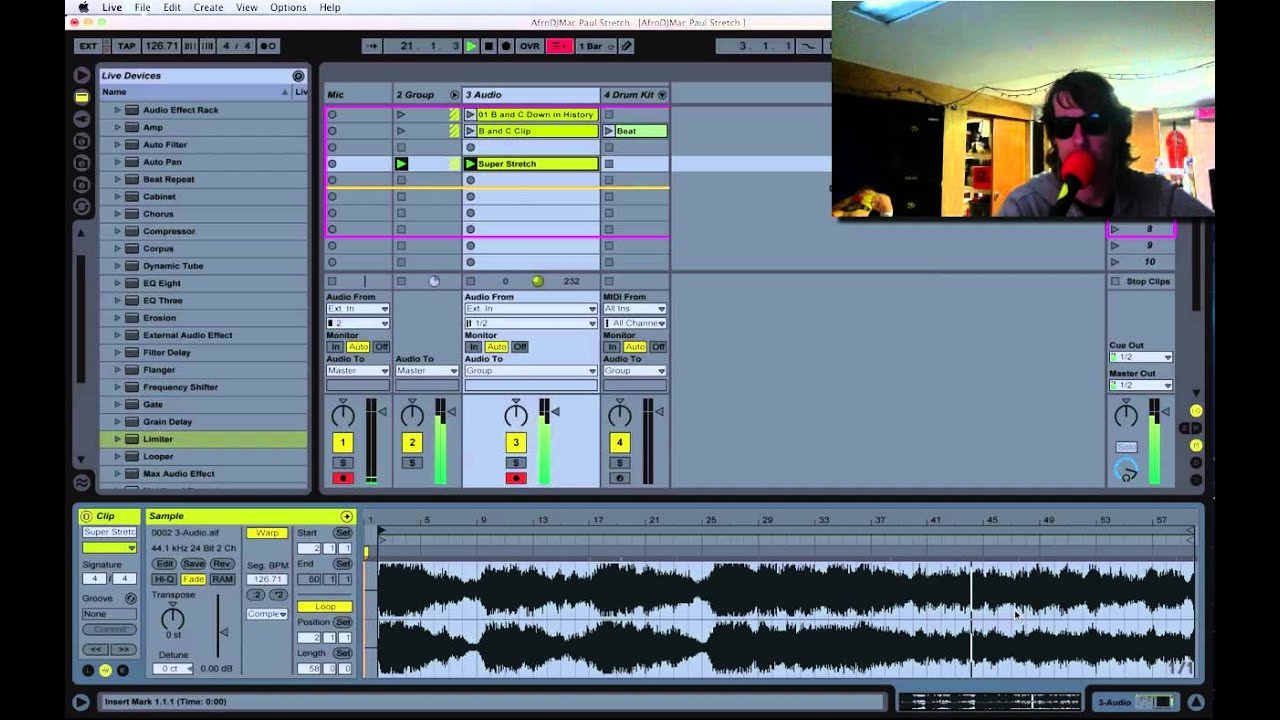
Task: Solo track 2 with the S button
Action: 412,463
